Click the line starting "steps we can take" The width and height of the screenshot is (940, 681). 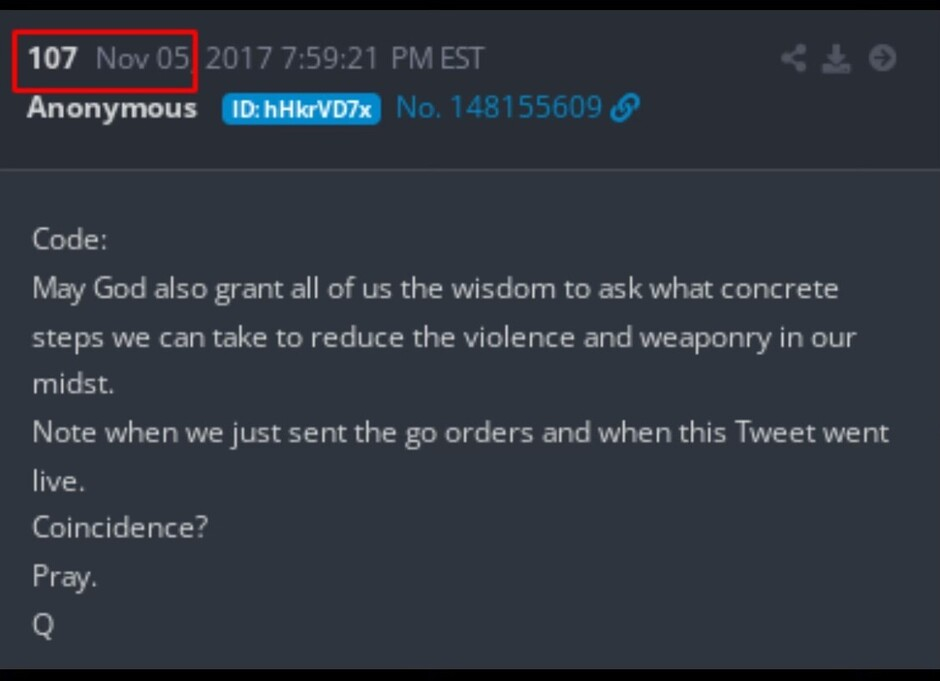click(x=444, y=338)
